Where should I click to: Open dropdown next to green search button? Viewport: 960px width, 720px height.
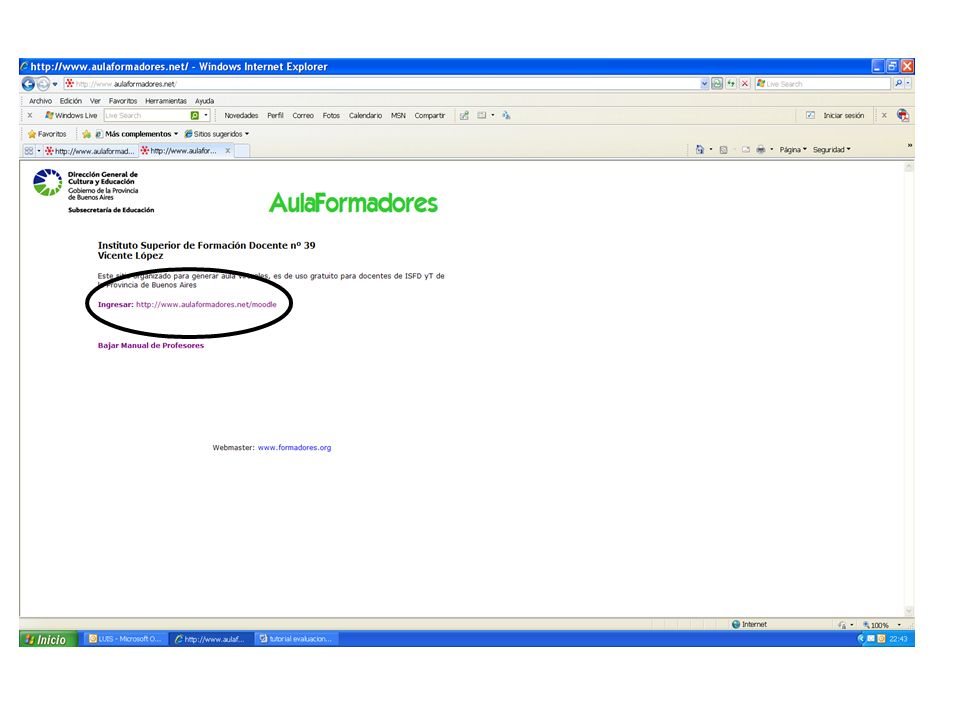coord(206,115)
